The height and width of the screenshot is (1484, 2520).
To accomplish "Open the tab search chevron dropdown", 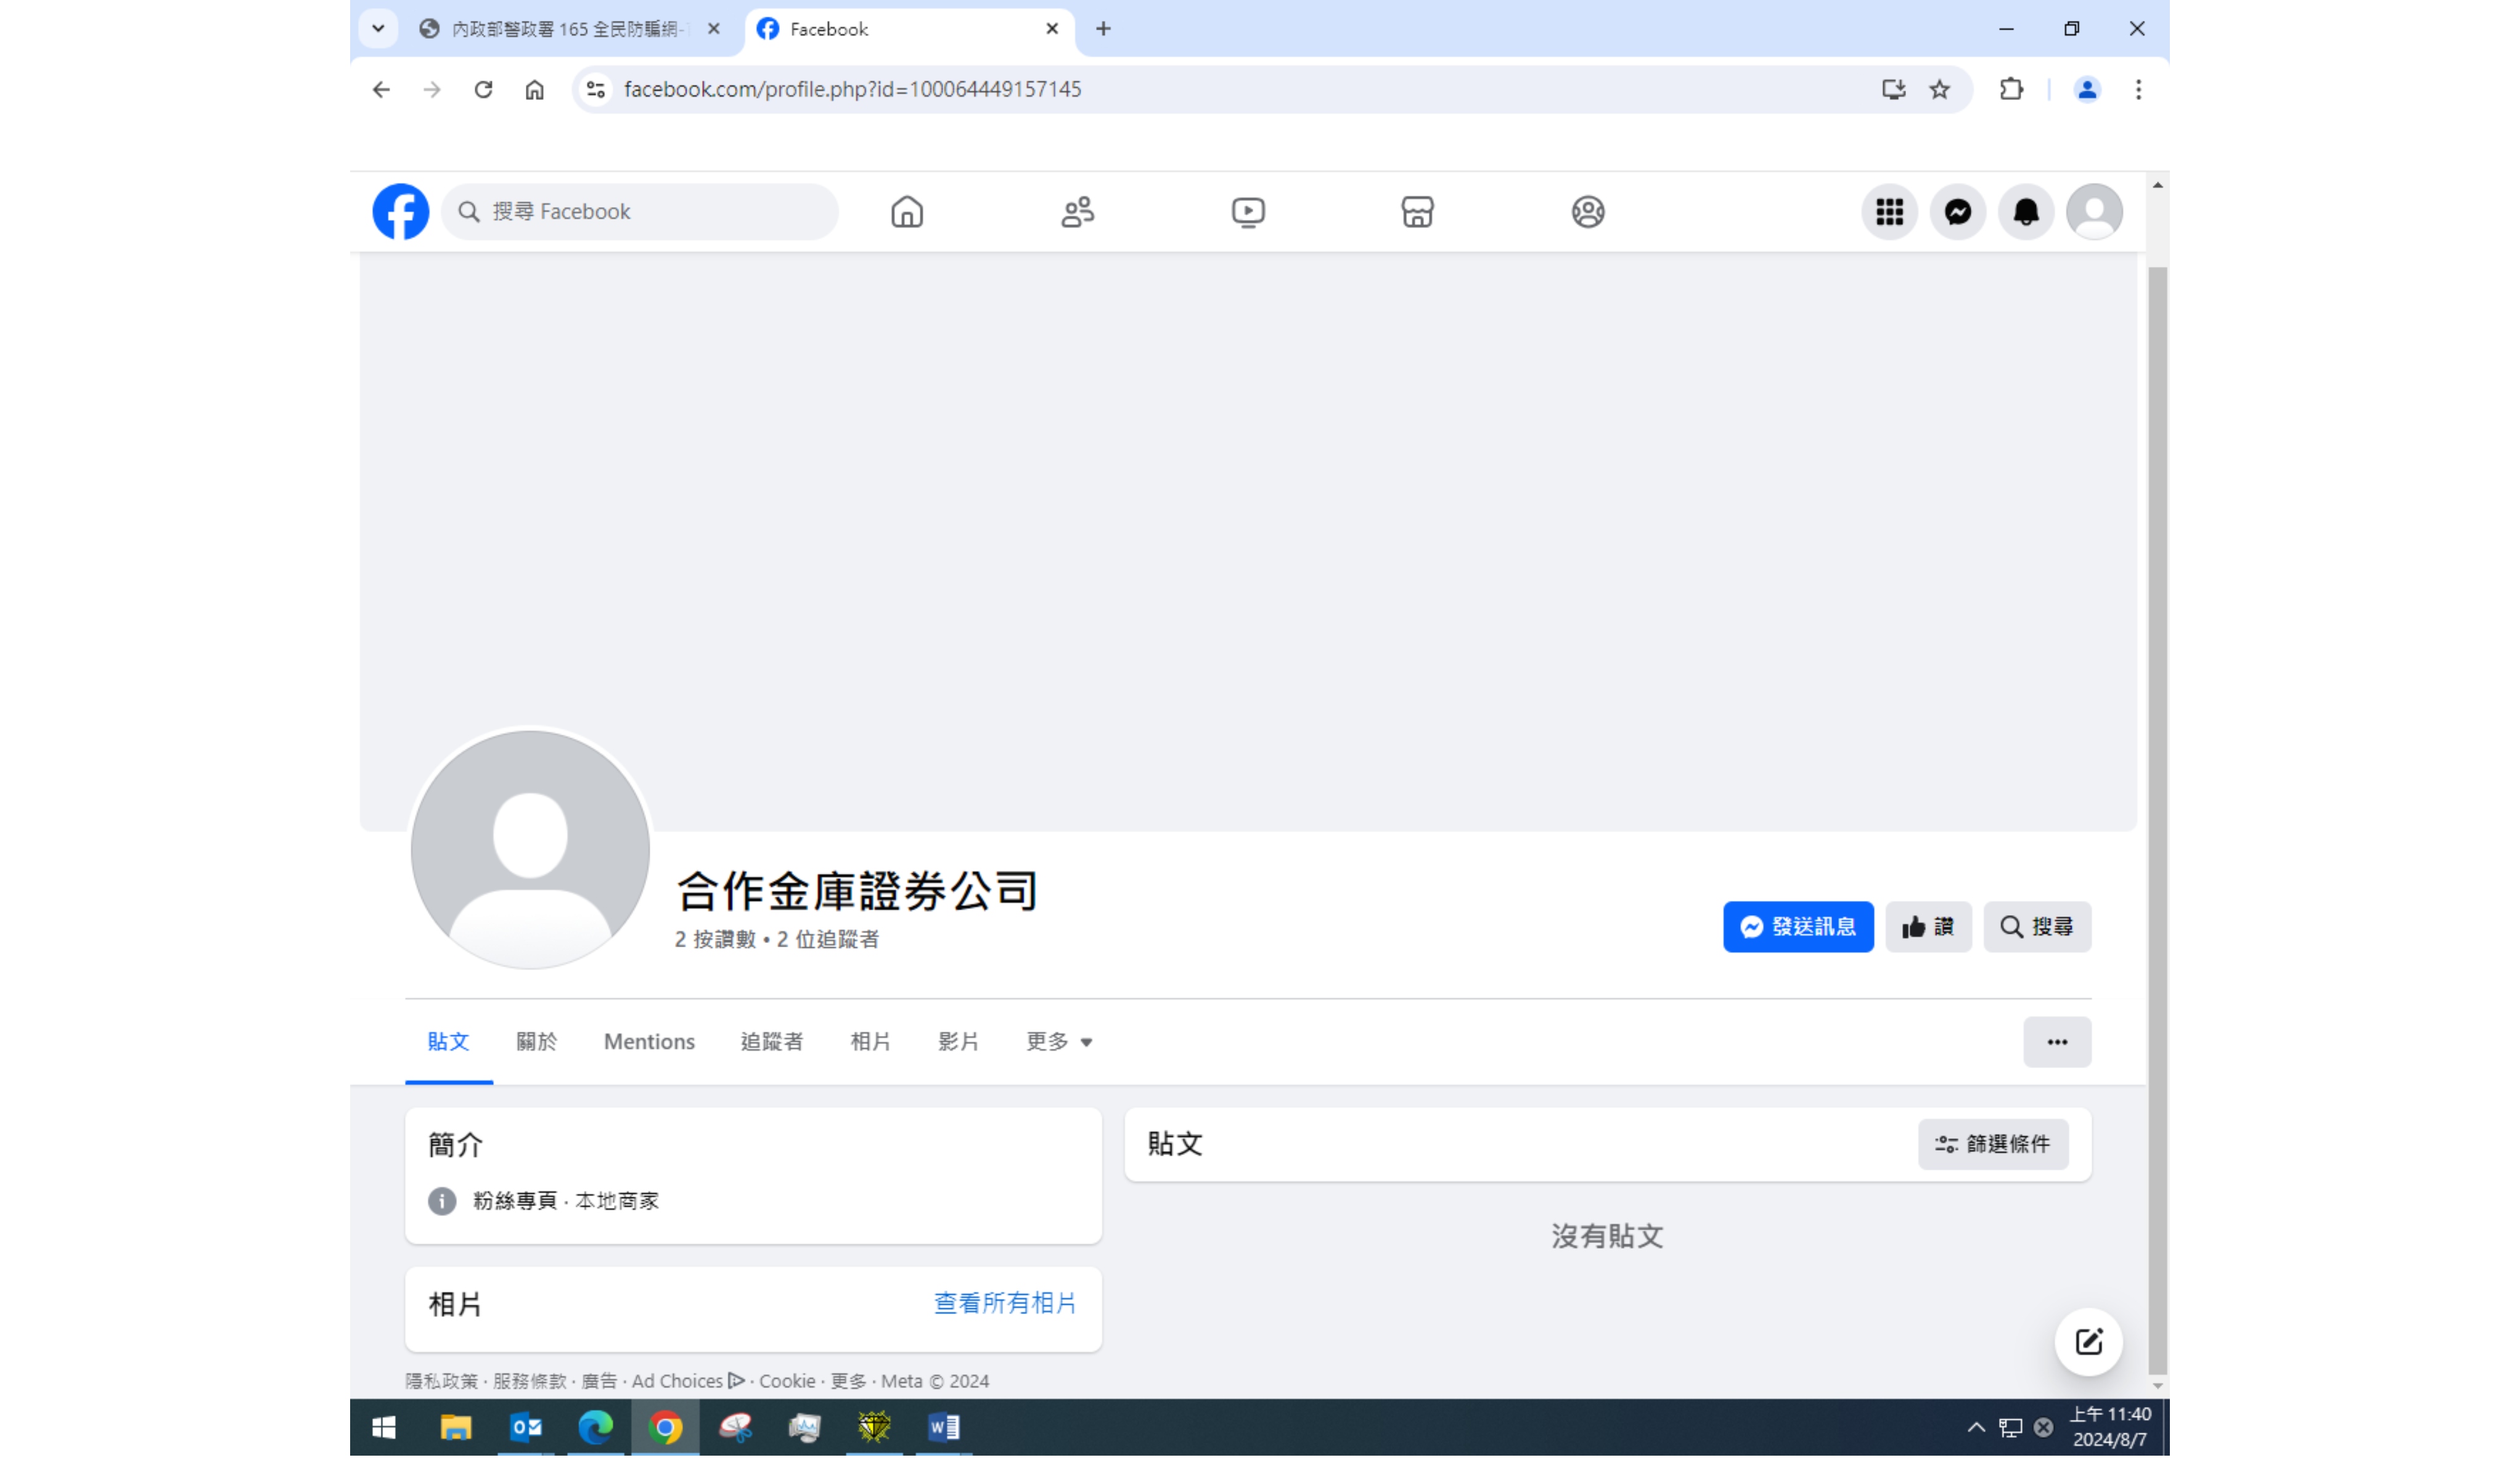I will coord(378,29).
